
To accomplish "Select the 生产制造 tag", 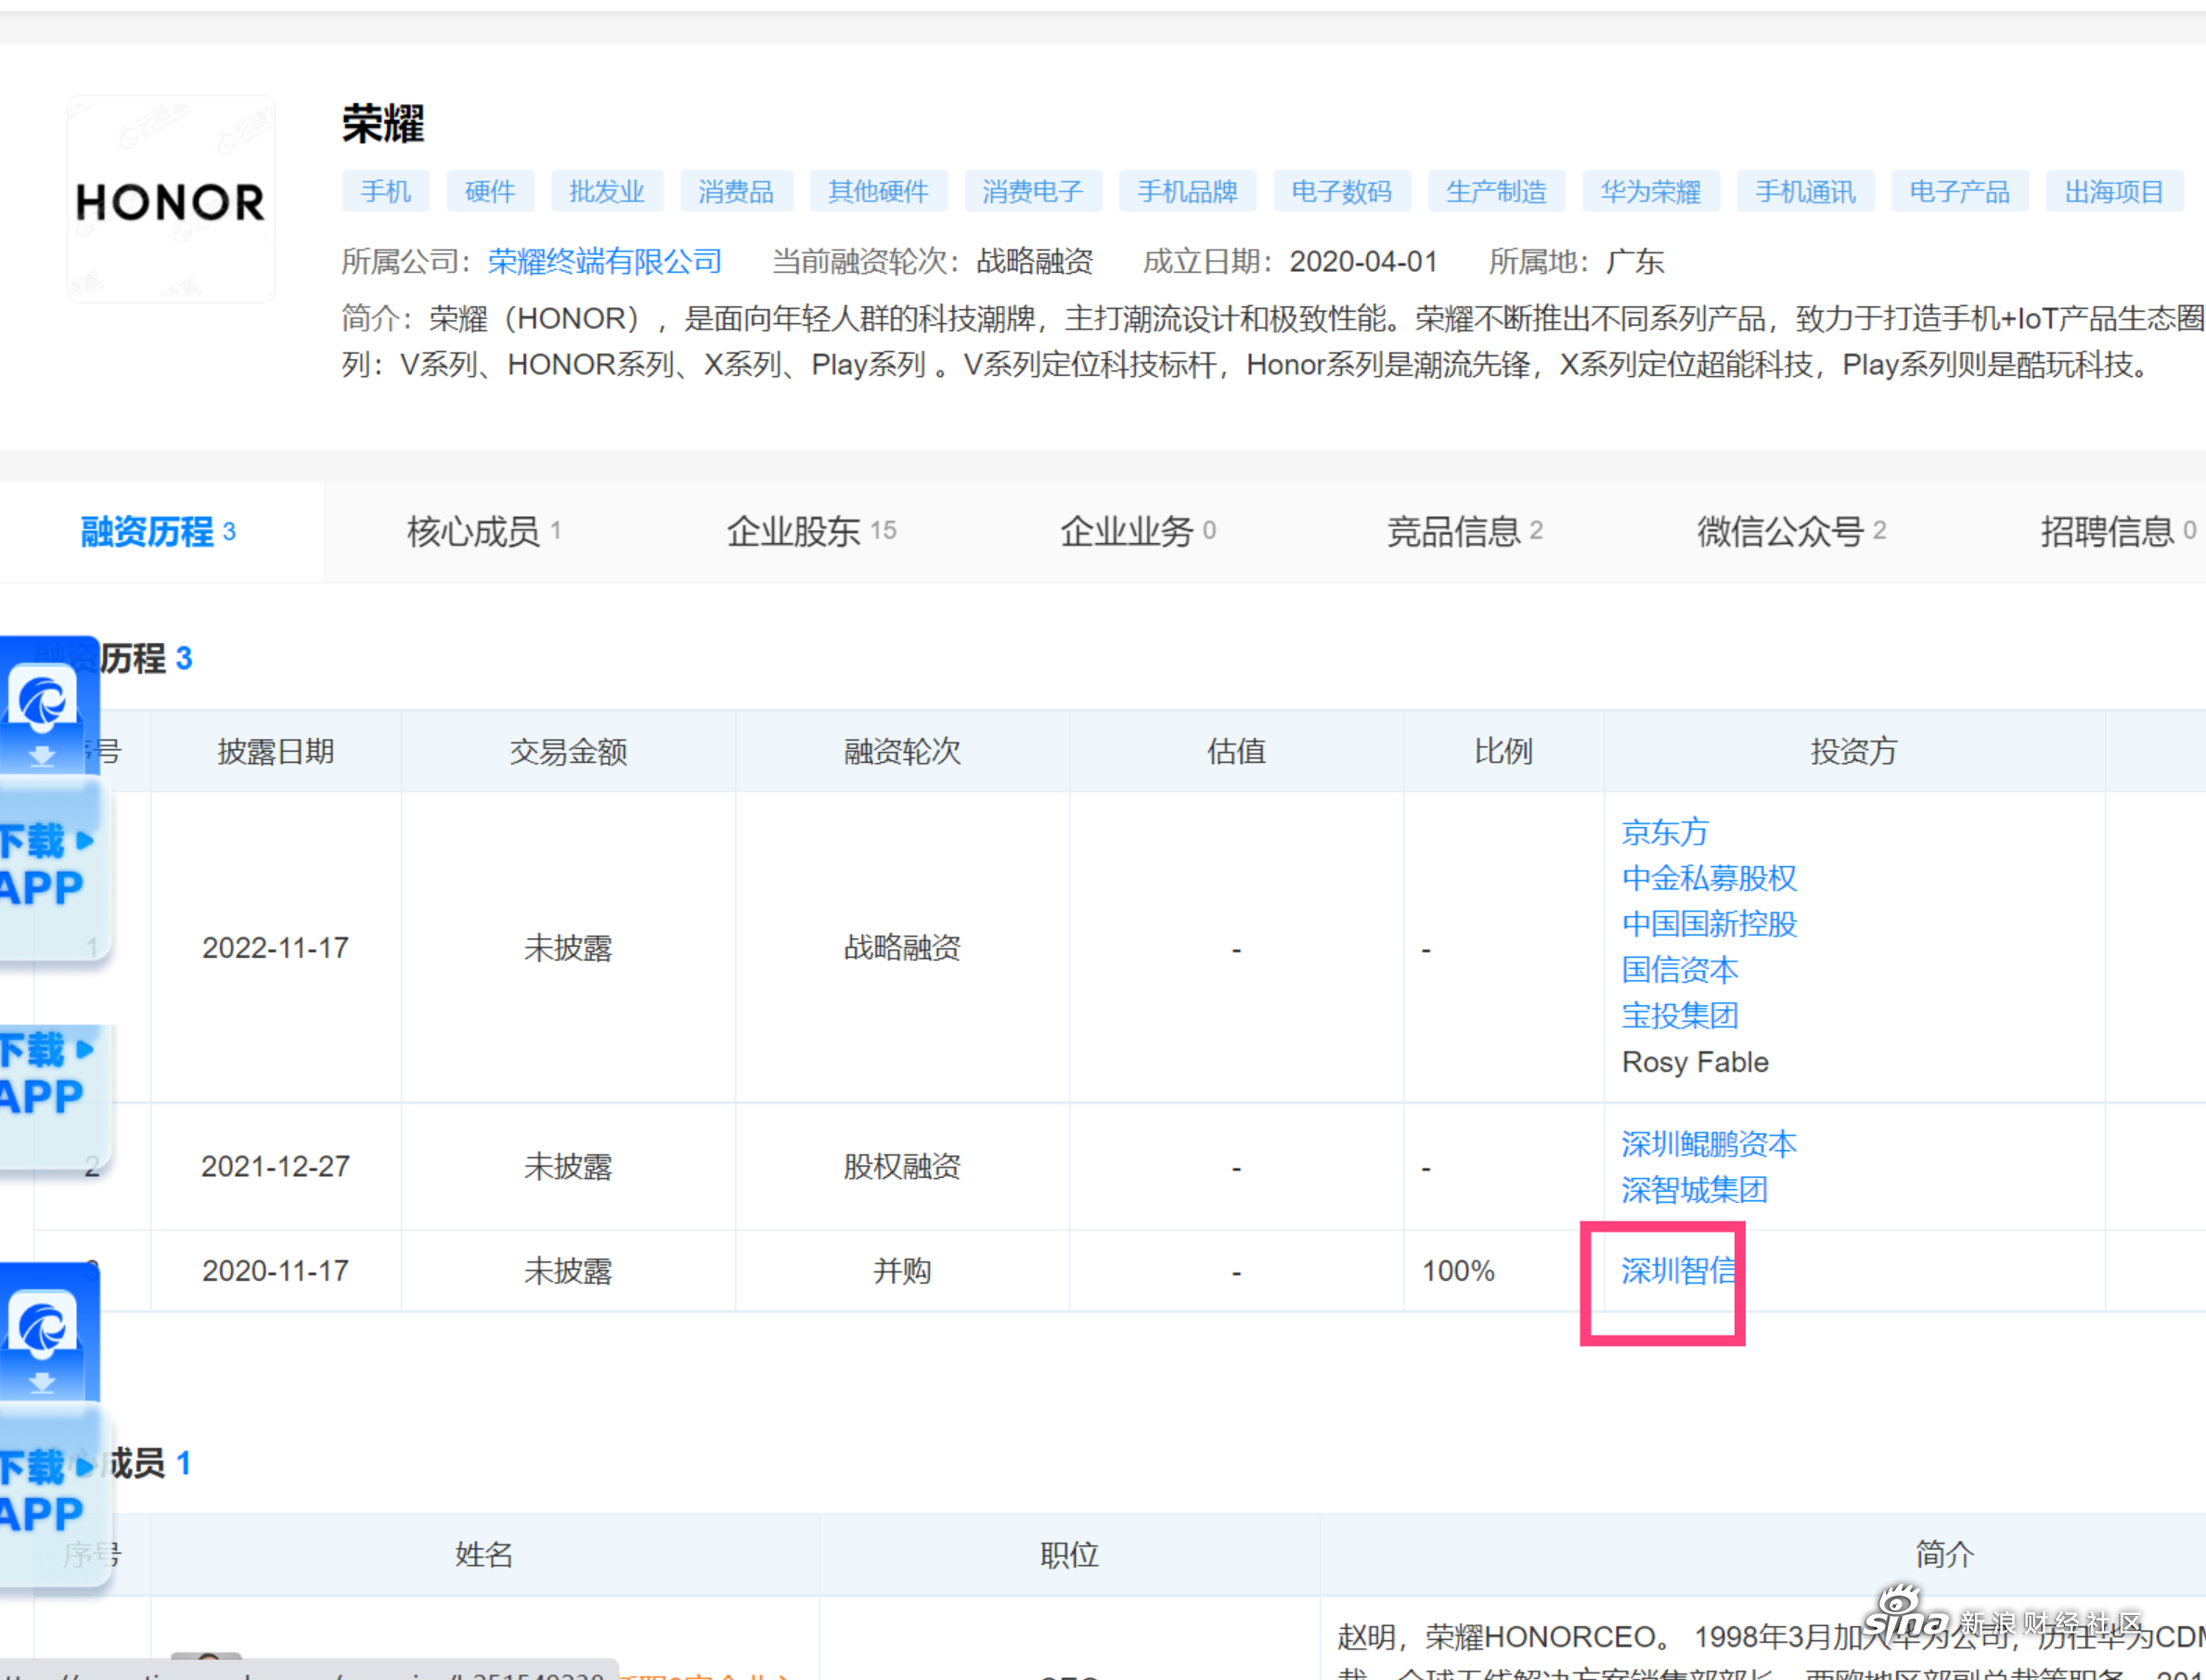I will [1497, 191].
